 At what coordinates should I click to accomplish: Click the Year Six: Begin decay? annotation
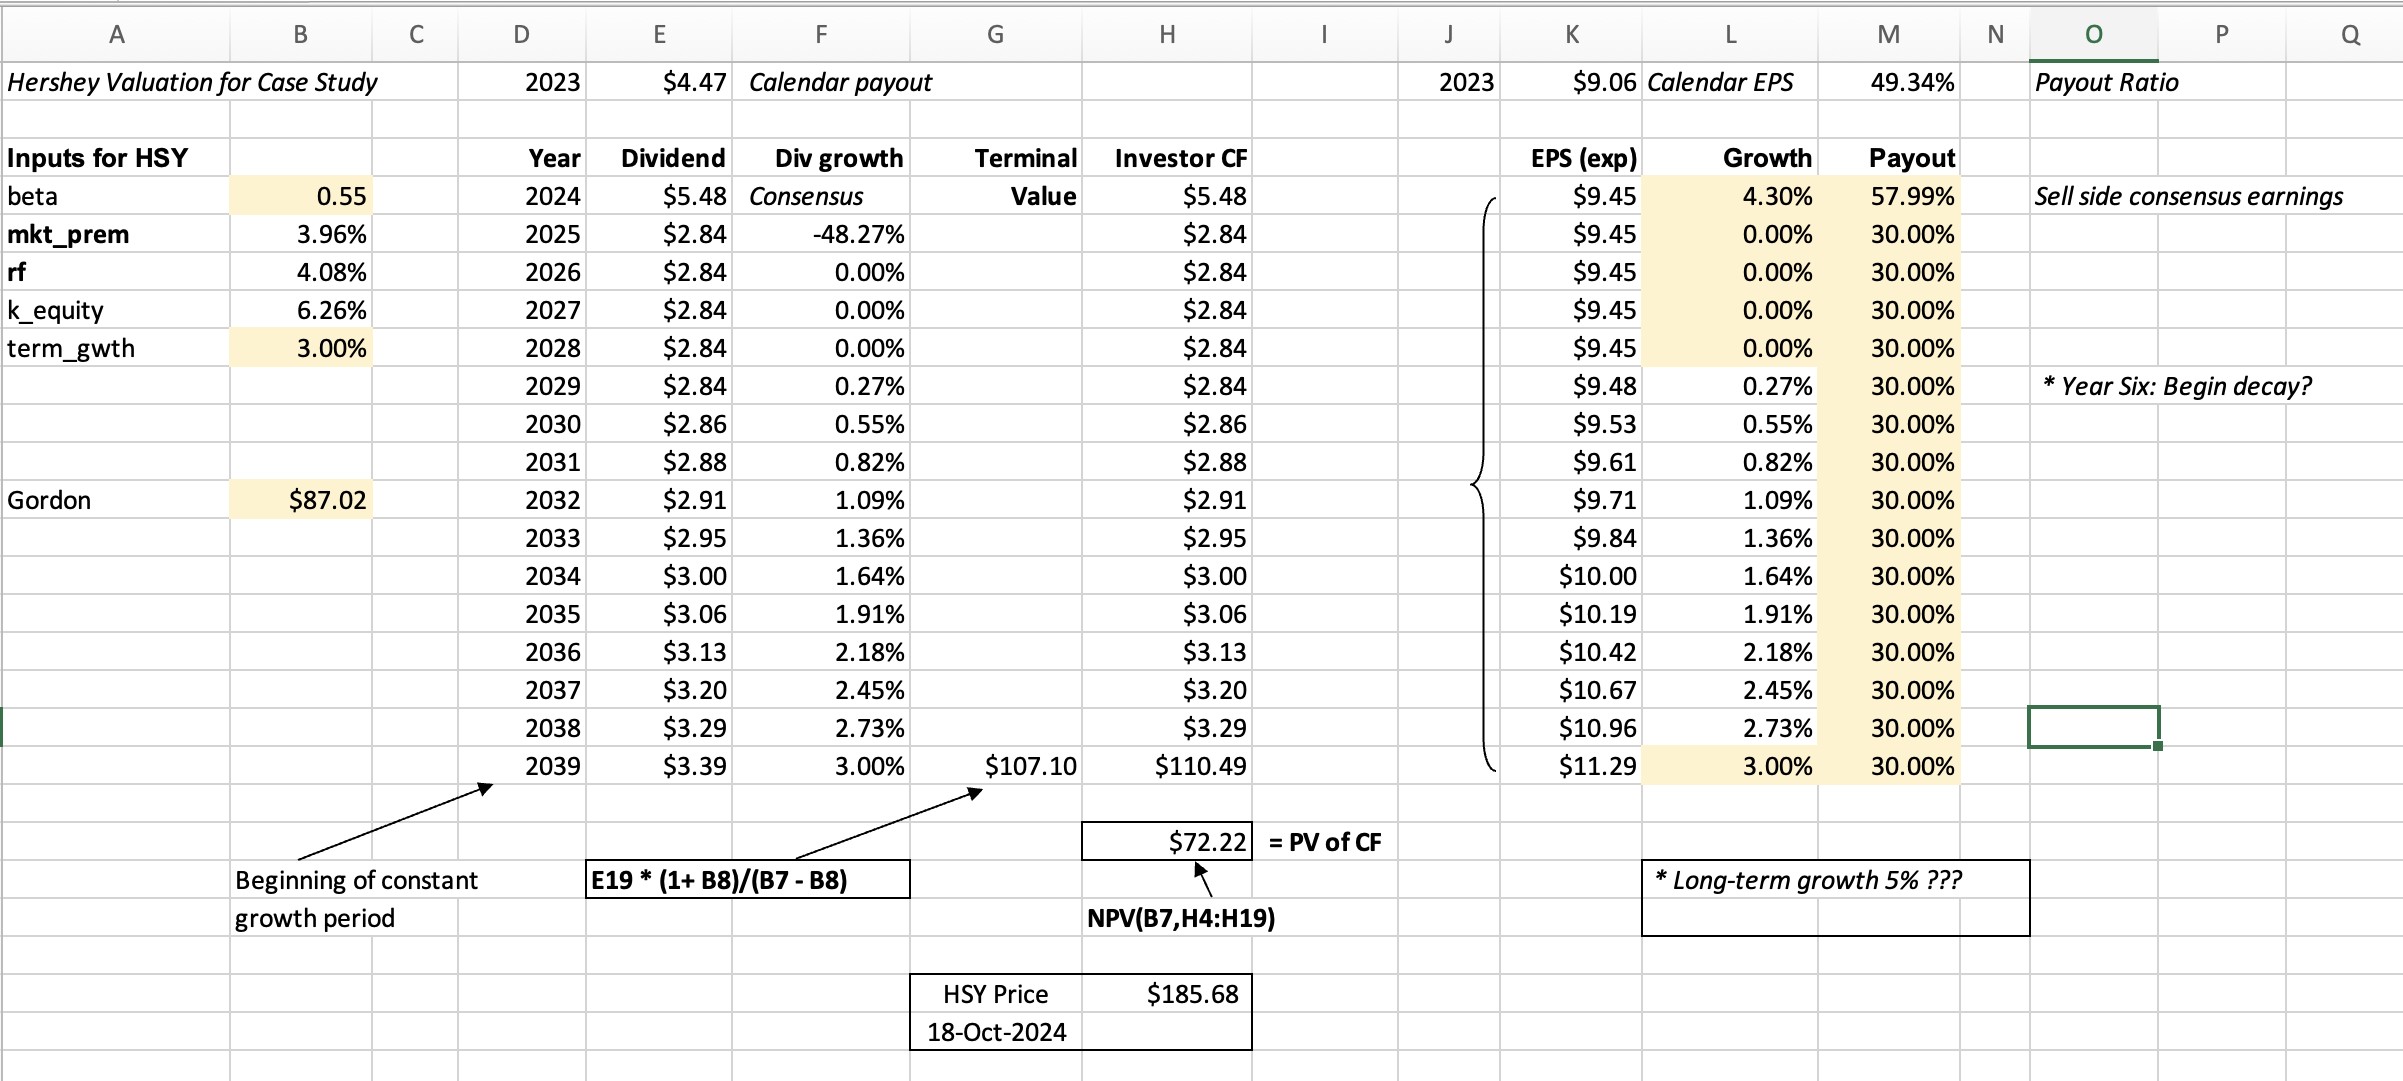[2176, 385]
